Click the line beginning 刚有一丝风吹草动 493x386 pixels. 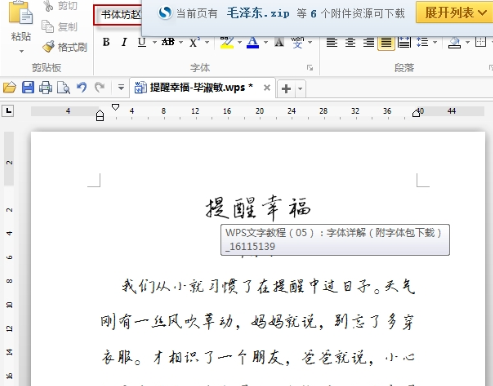[x=257, y=322]
